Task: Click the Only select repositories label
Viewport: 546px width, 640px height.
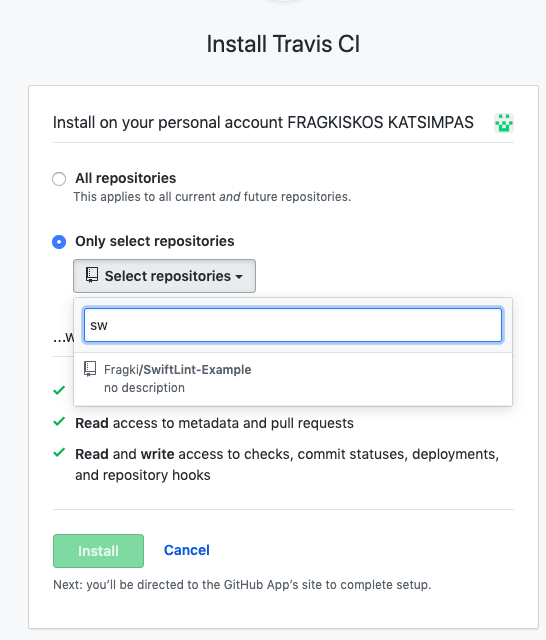Action: (x=155, y=241)
